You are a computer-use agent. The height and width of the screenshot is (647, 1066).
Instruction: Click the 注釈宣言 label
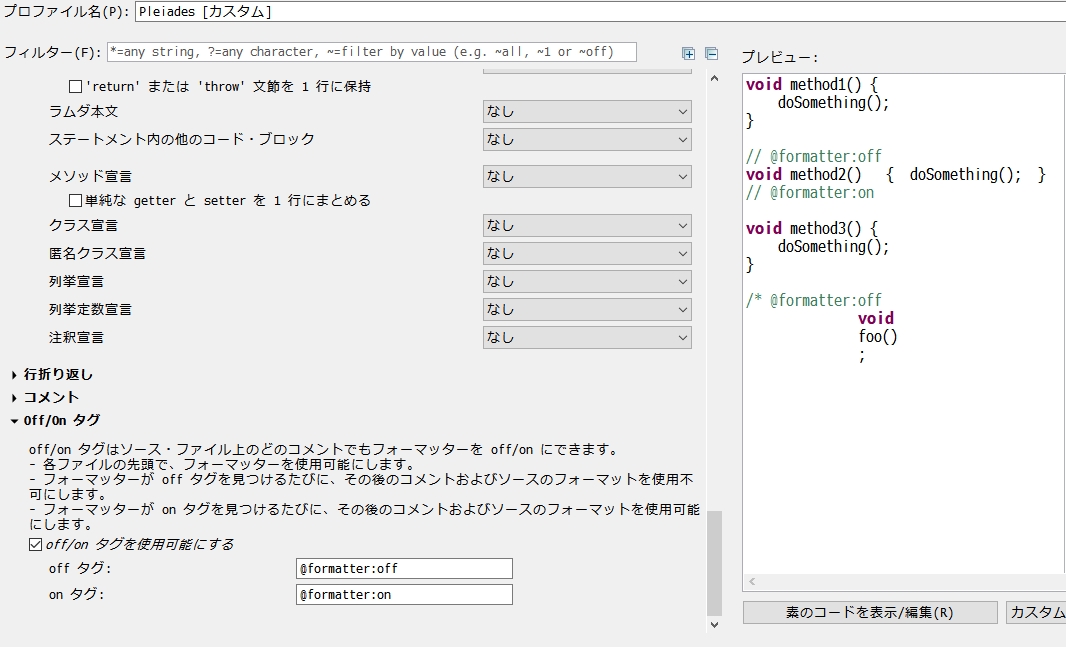click(x=76, y=337)
